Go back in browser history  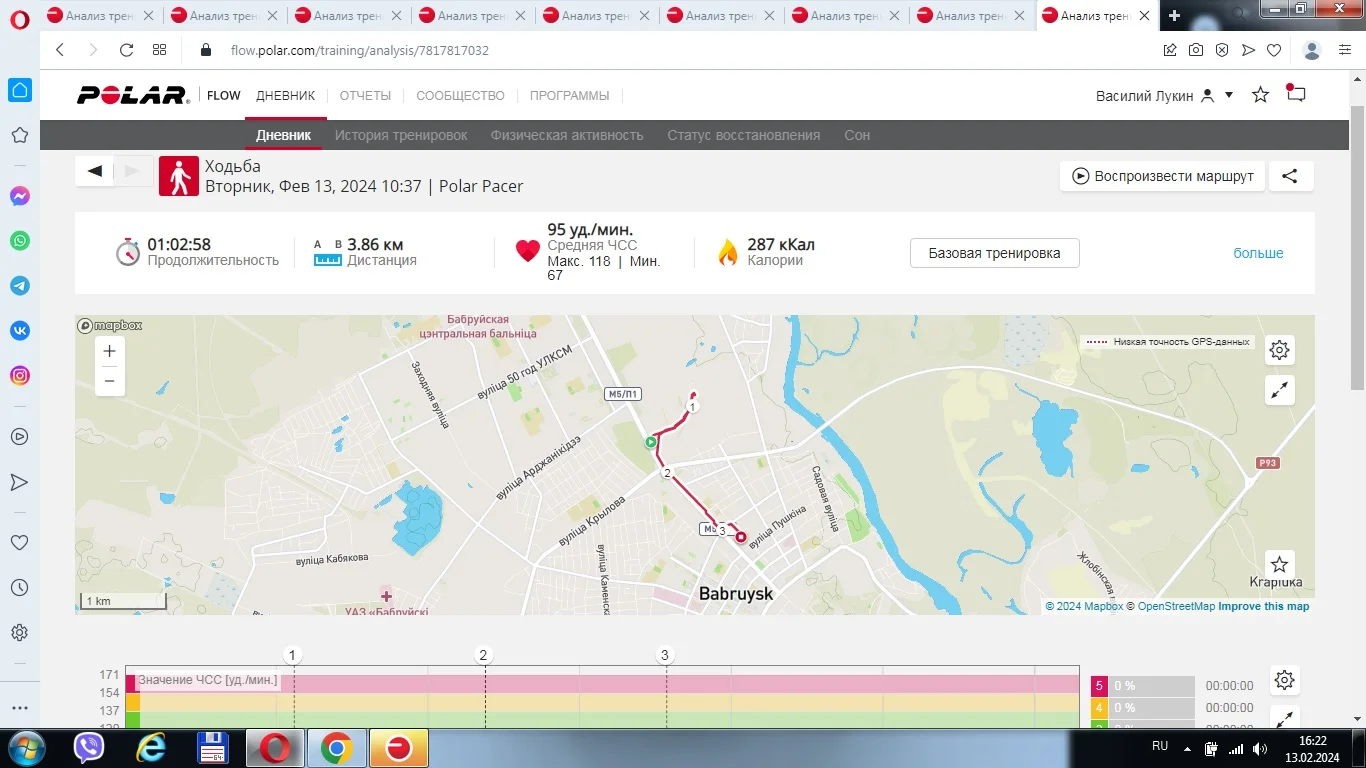coord(60,50)
